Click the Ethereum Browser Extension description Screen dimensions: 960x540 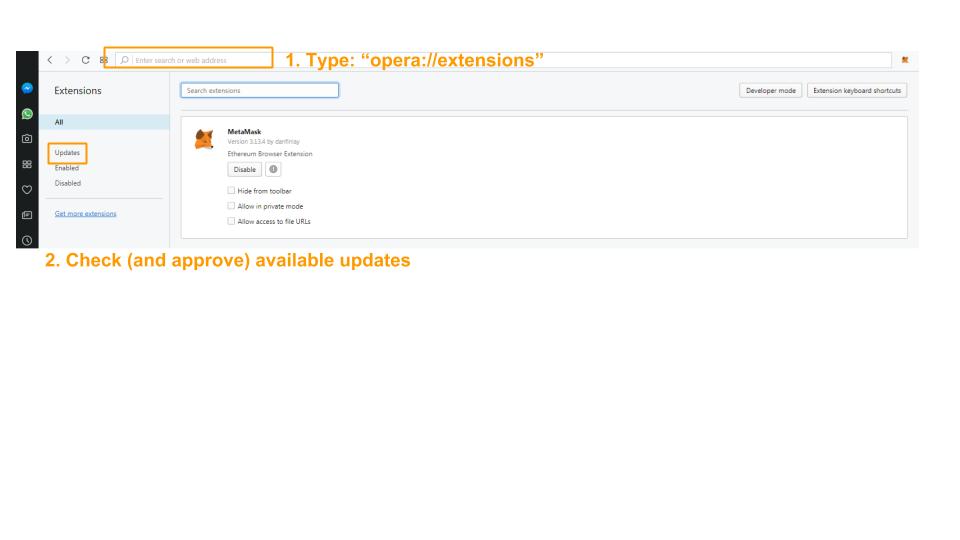(270, 154)
